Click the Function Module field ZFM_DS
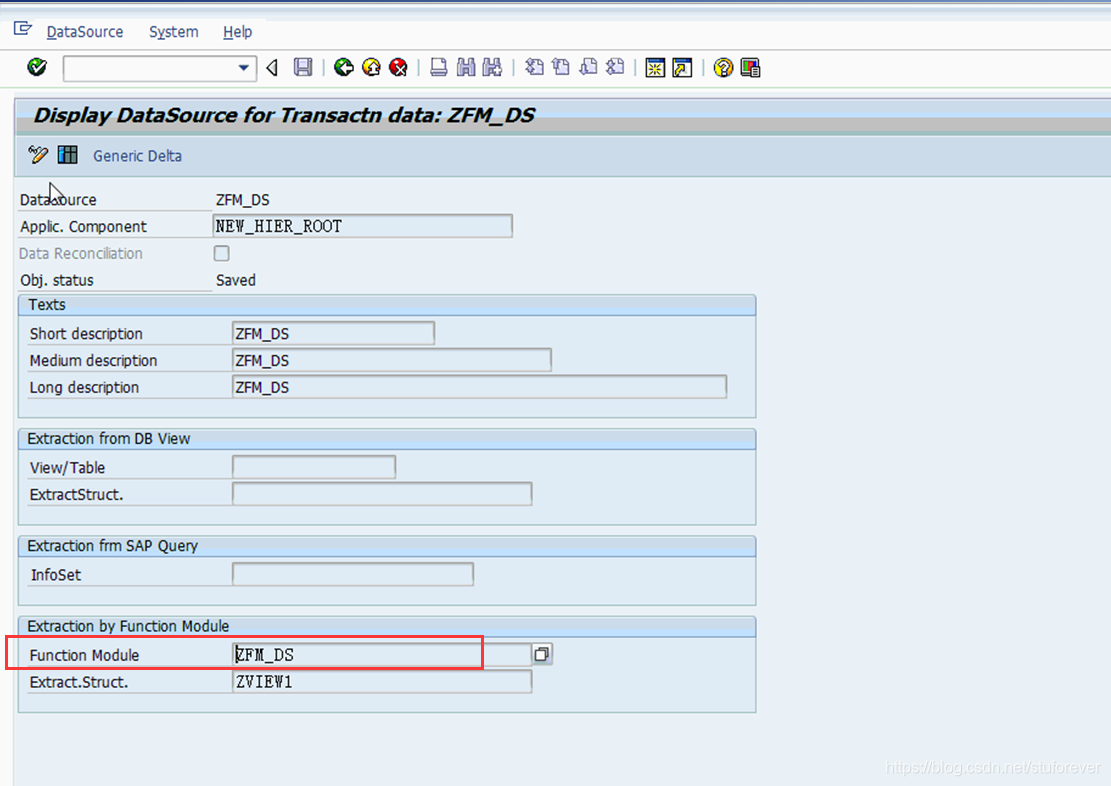 [381, 654]
